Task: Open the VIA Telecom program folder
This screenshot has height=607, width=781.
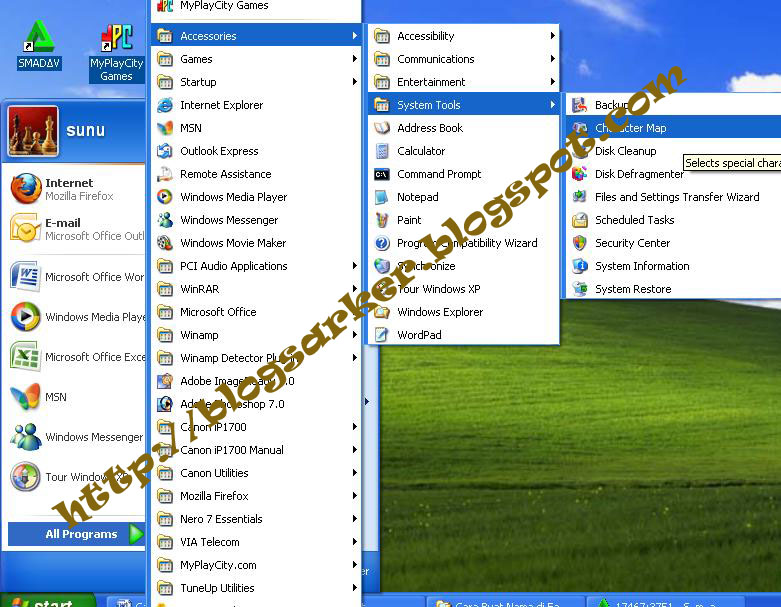Action: 256,542
